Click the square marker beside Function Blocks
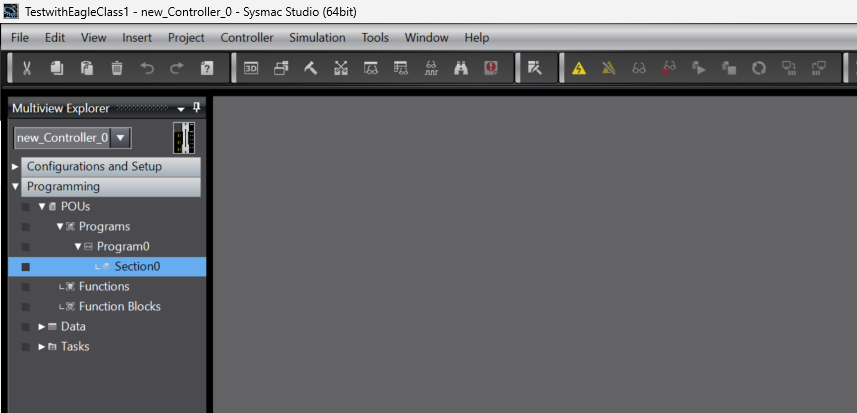 click(x=26, y=307)
